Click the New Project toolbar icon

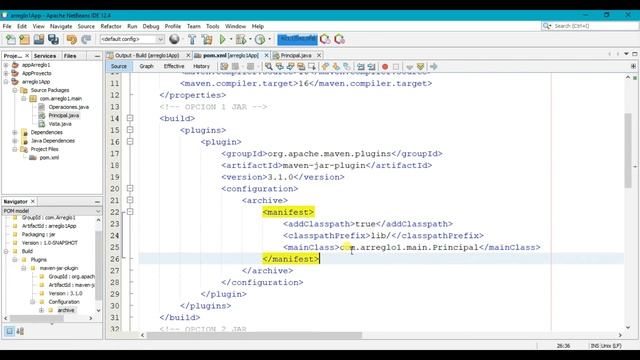click(x=24, y=39)
